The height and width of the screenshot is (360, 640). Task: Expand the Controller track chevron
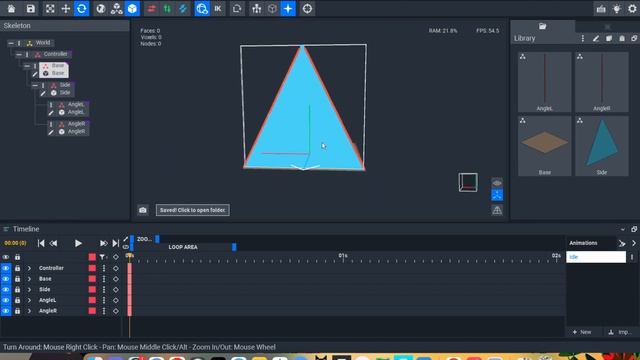[29, 268]
